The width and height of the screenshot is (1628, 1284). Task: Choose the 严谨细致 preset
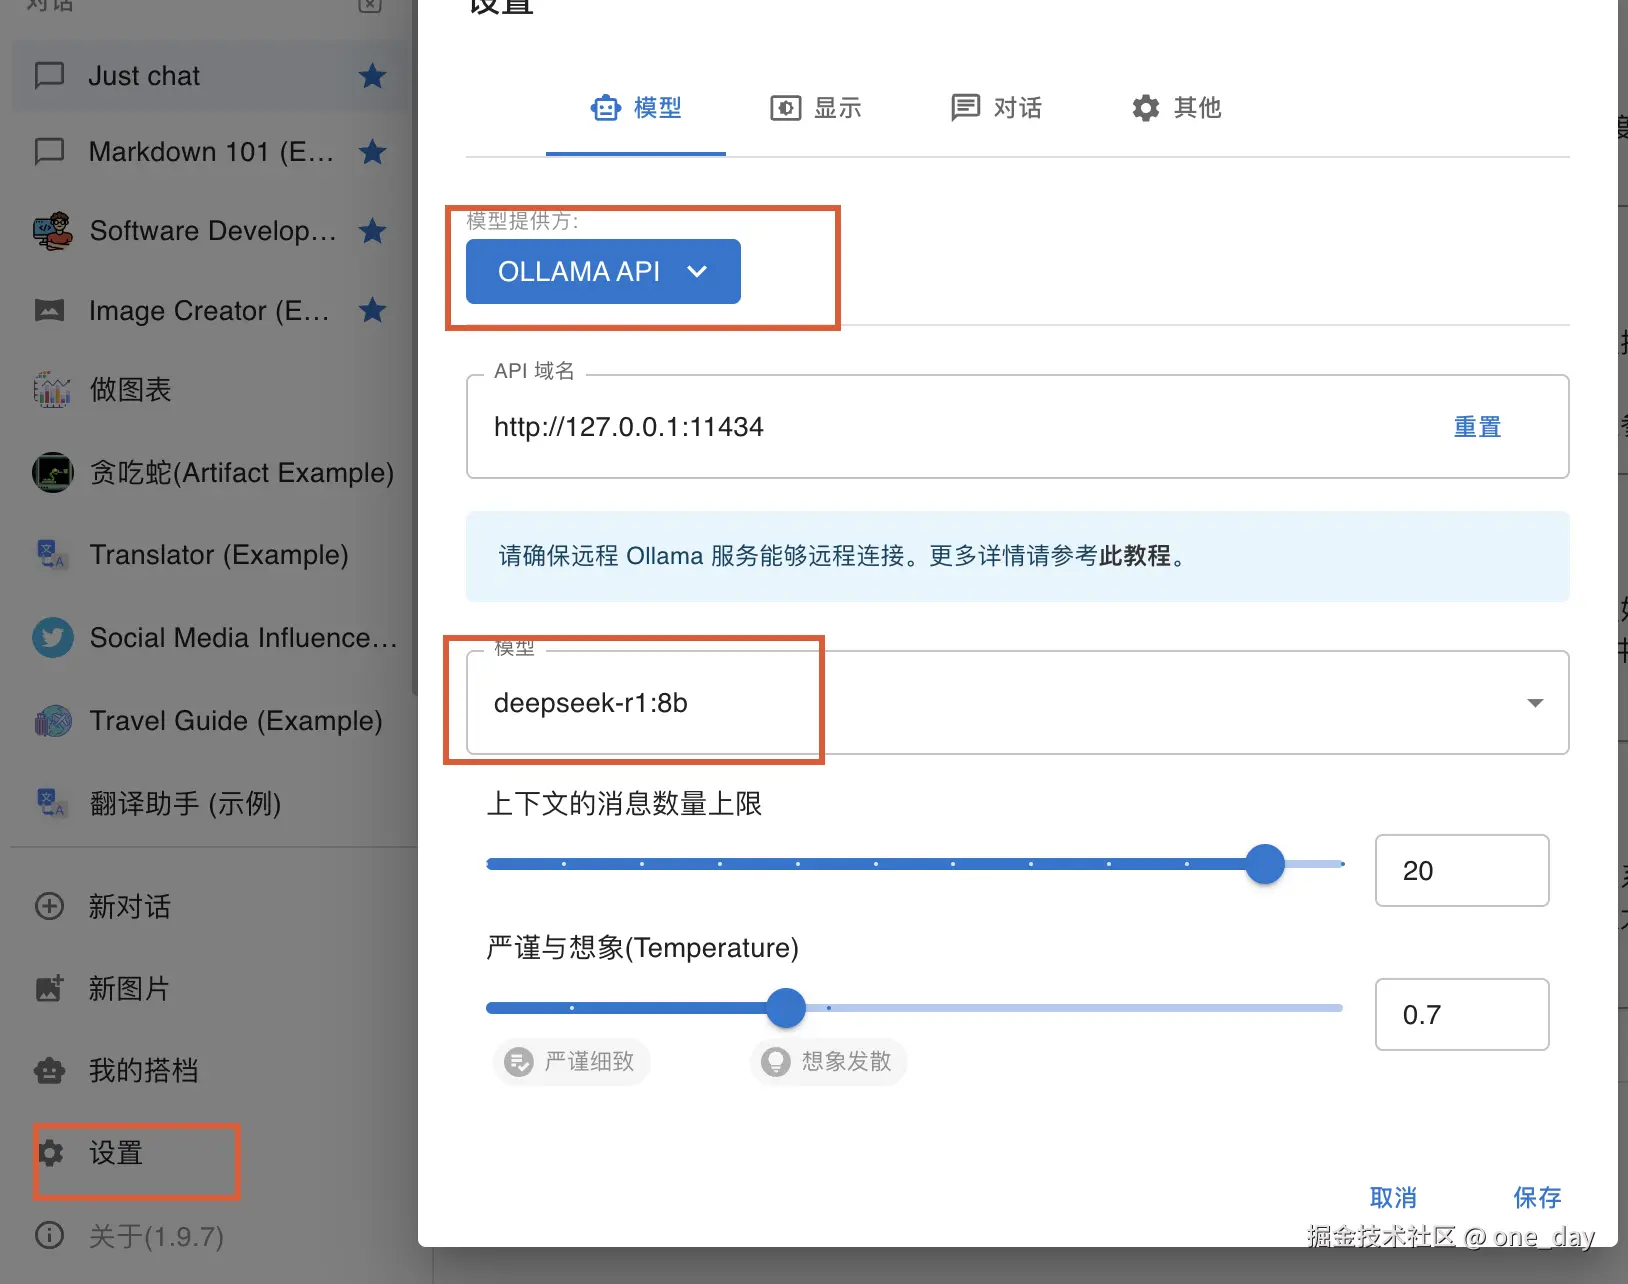pyautogui.click(x=571, y=1061)
